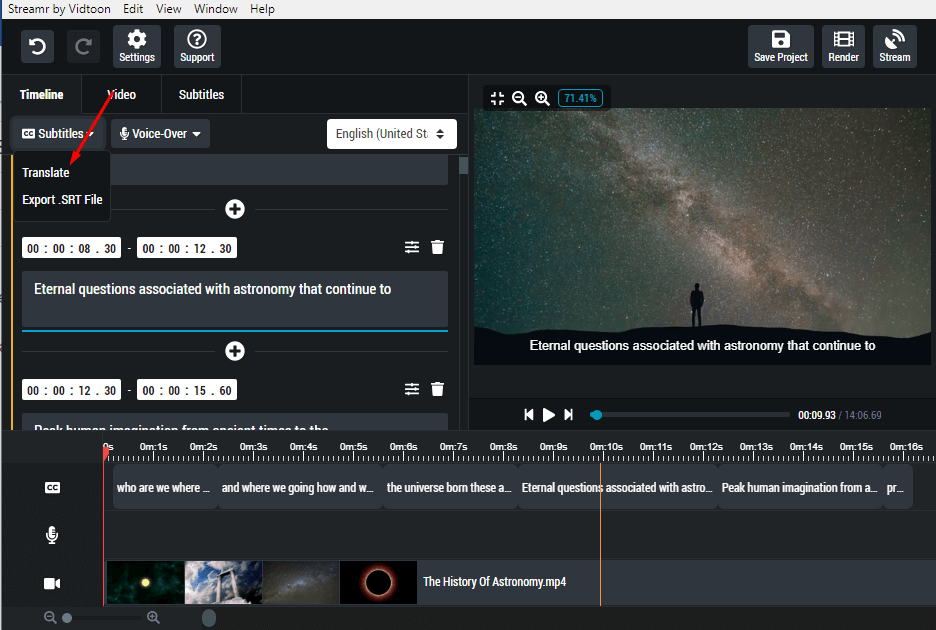Select 'and where we going' subtitle clip
Viewport: 936px width, 630px height.
coord(300,488)
